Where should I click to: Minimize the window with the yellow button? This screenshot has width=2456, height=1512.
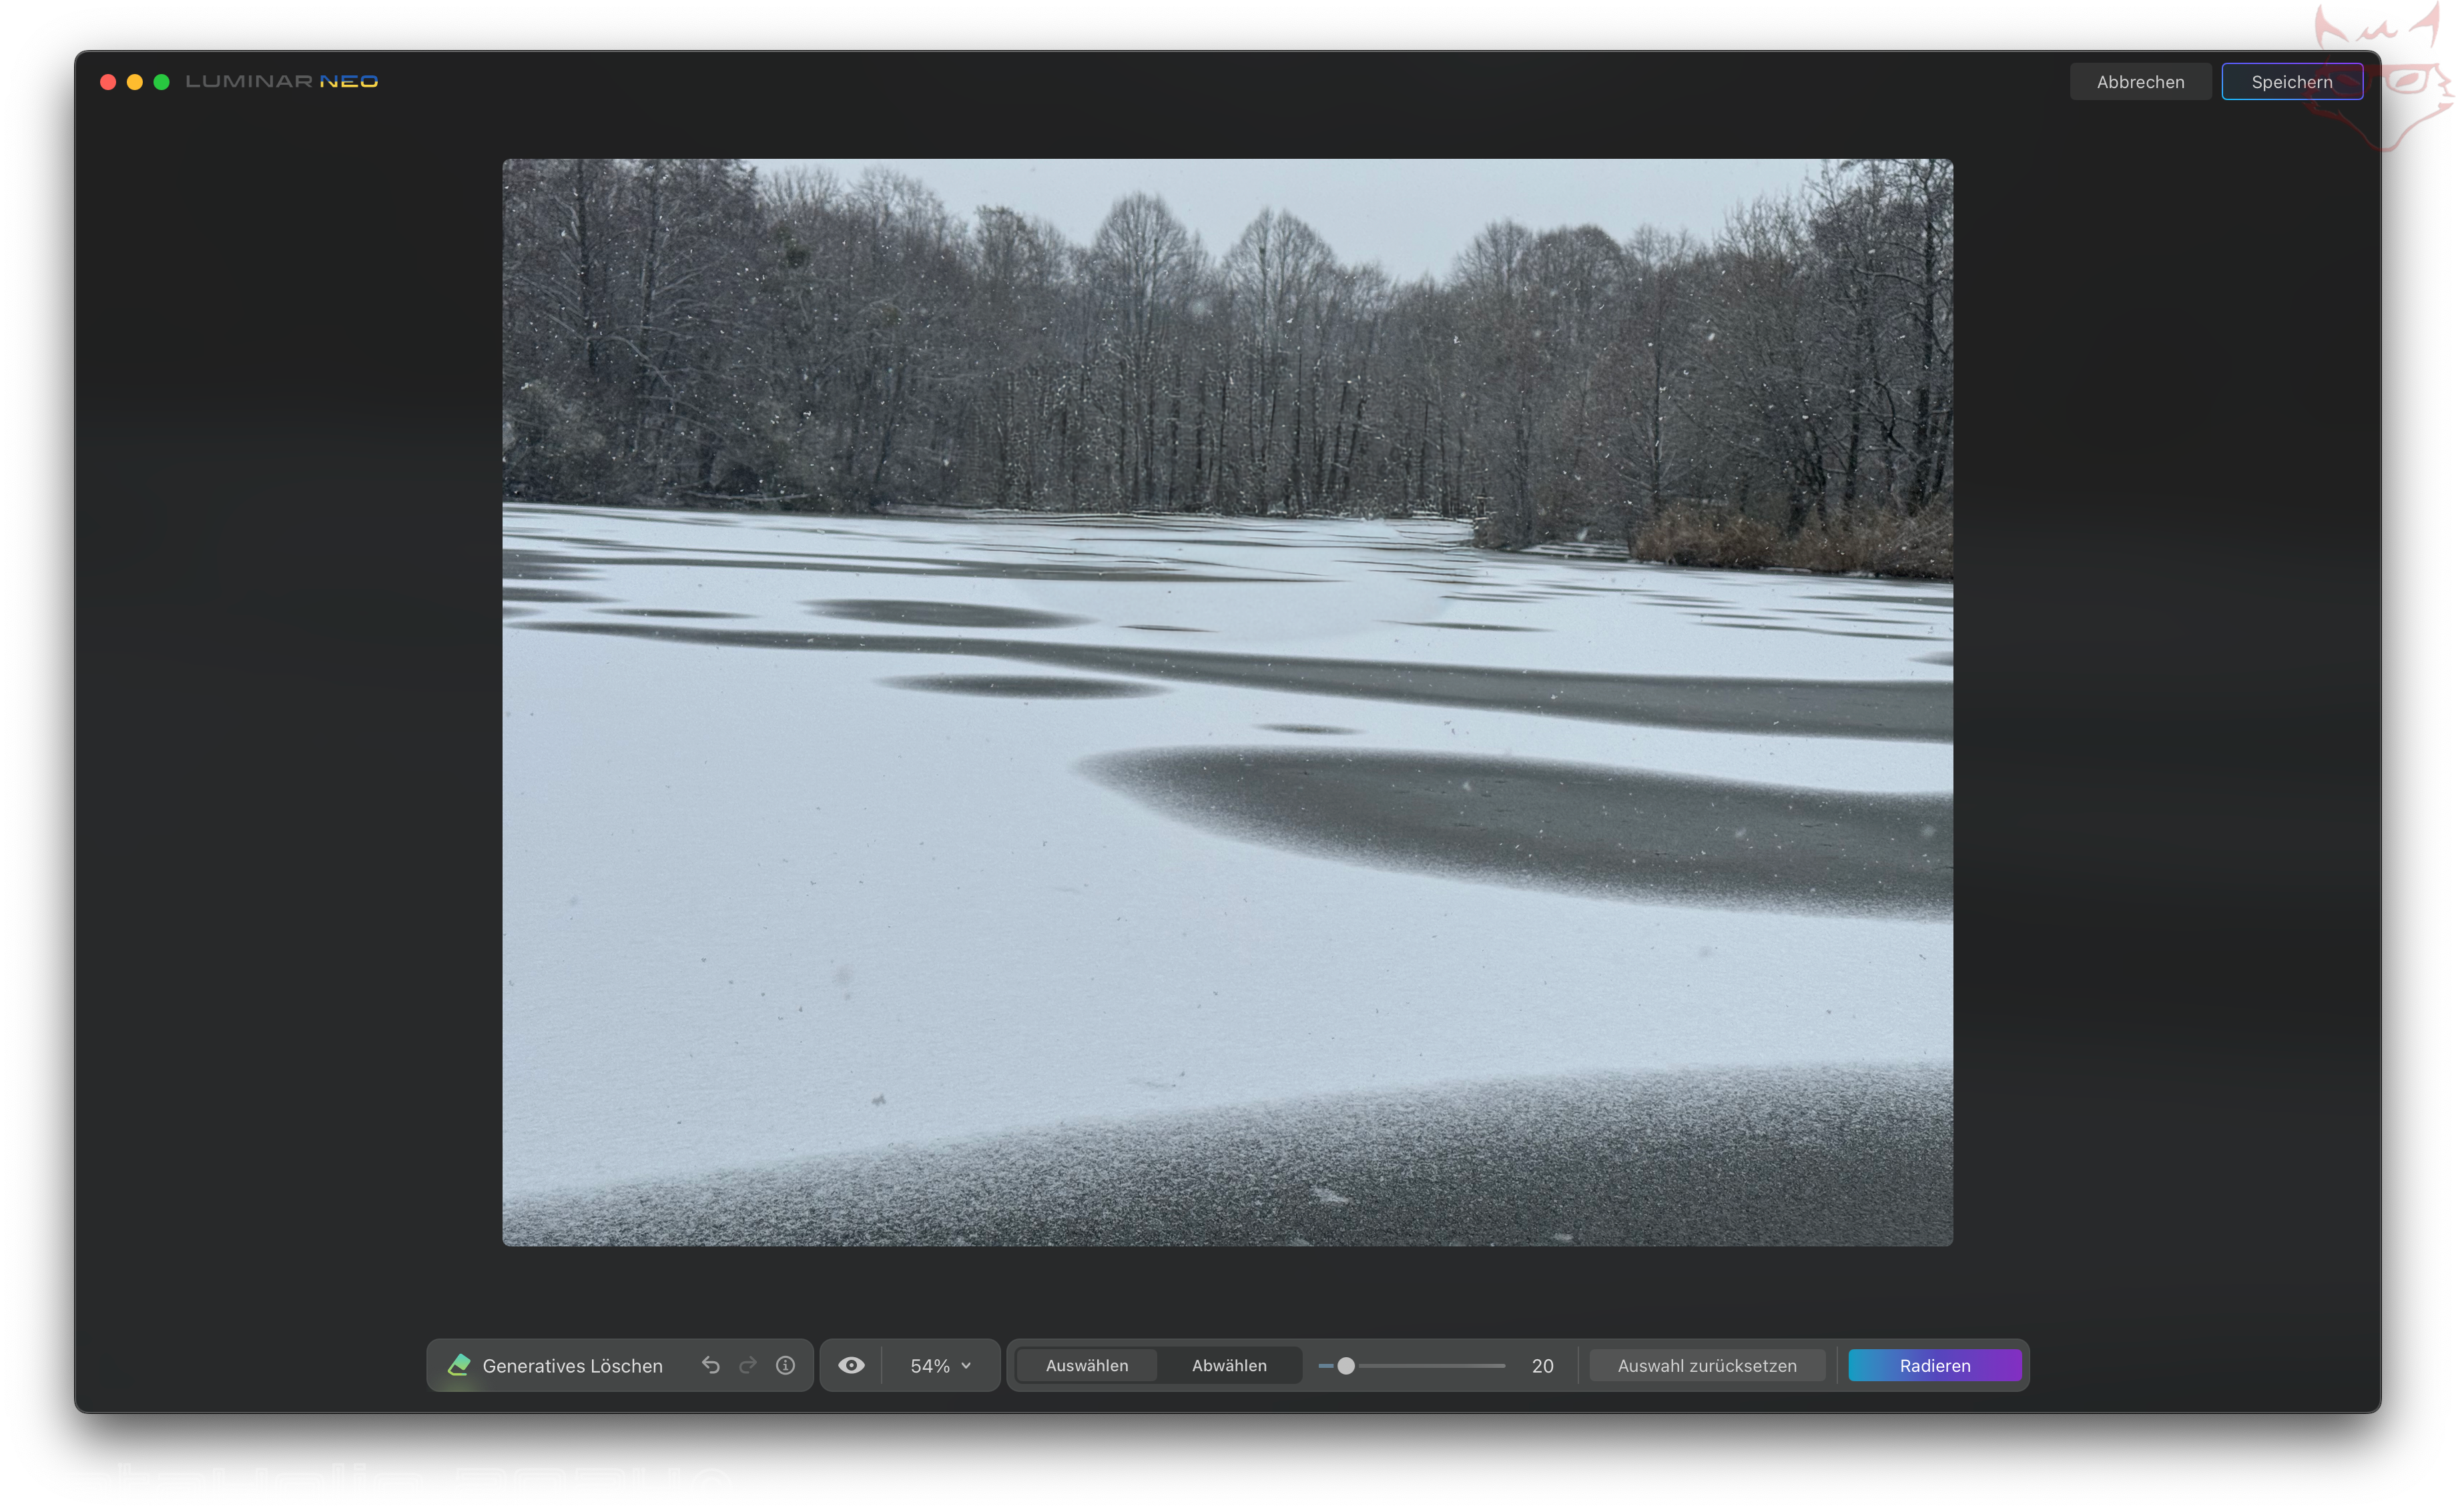135,82
